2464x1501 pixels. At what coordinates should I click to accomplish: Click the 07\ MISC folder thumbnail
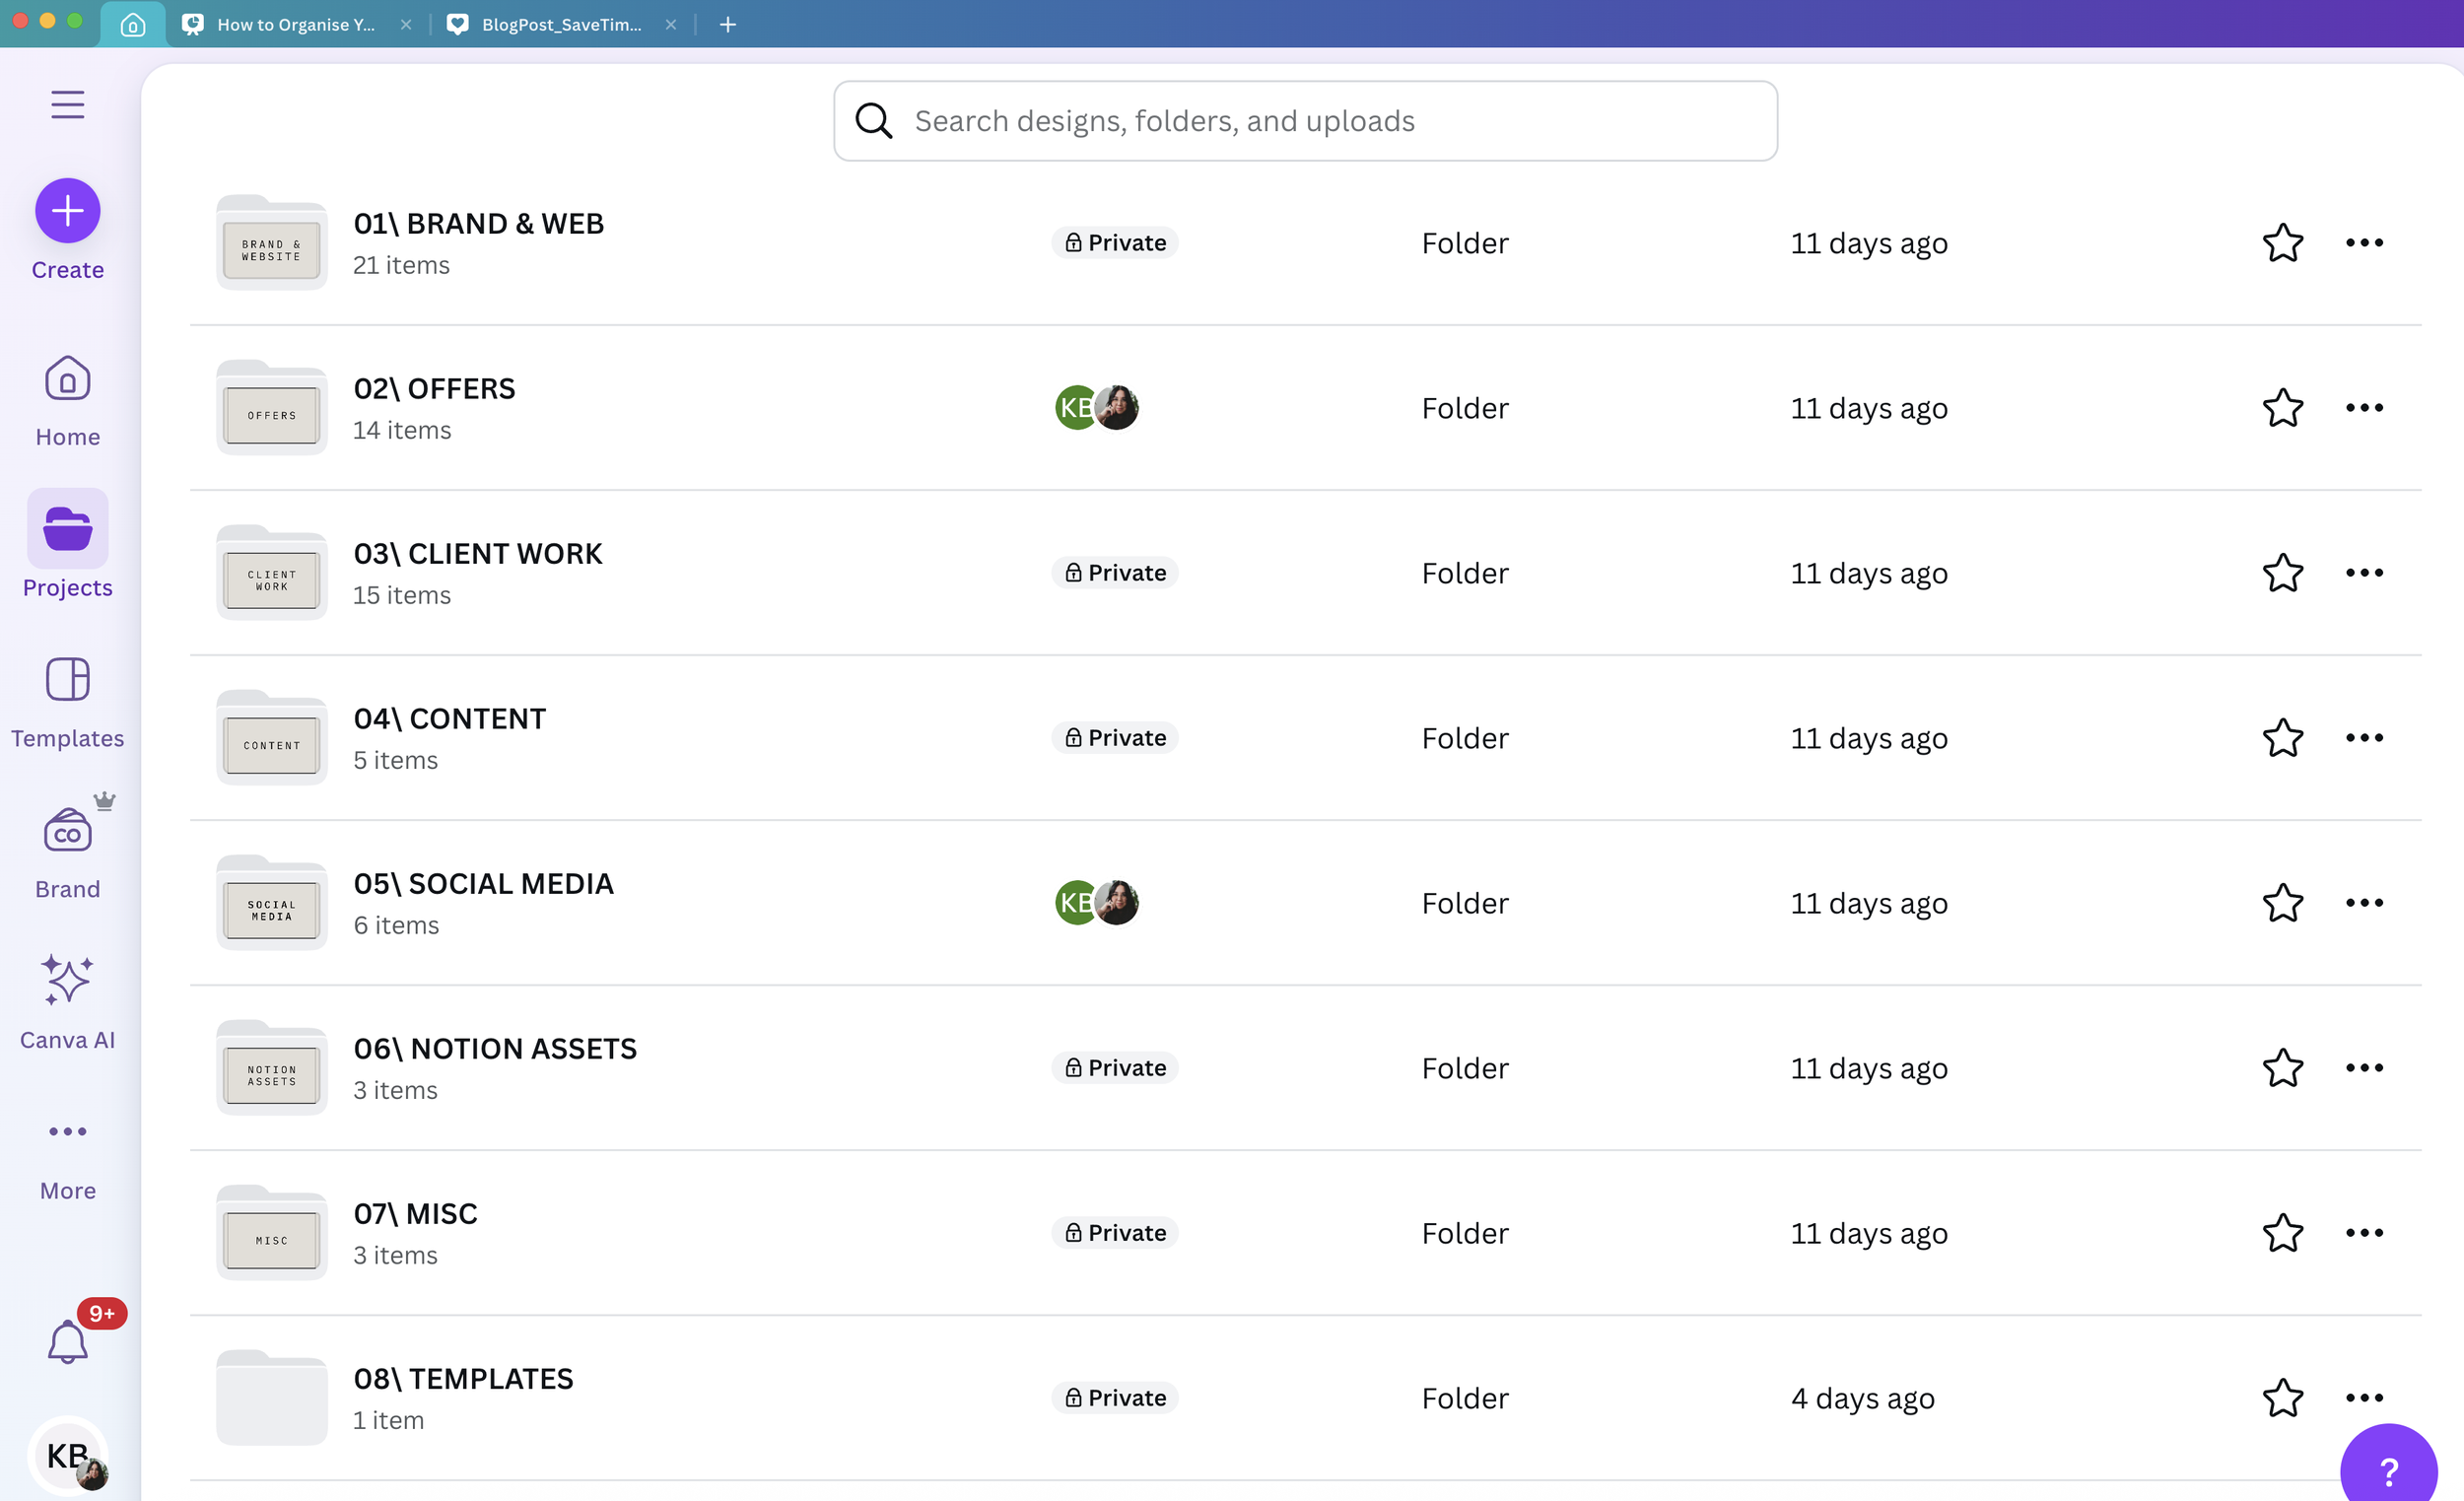(x=272, y=1234)
